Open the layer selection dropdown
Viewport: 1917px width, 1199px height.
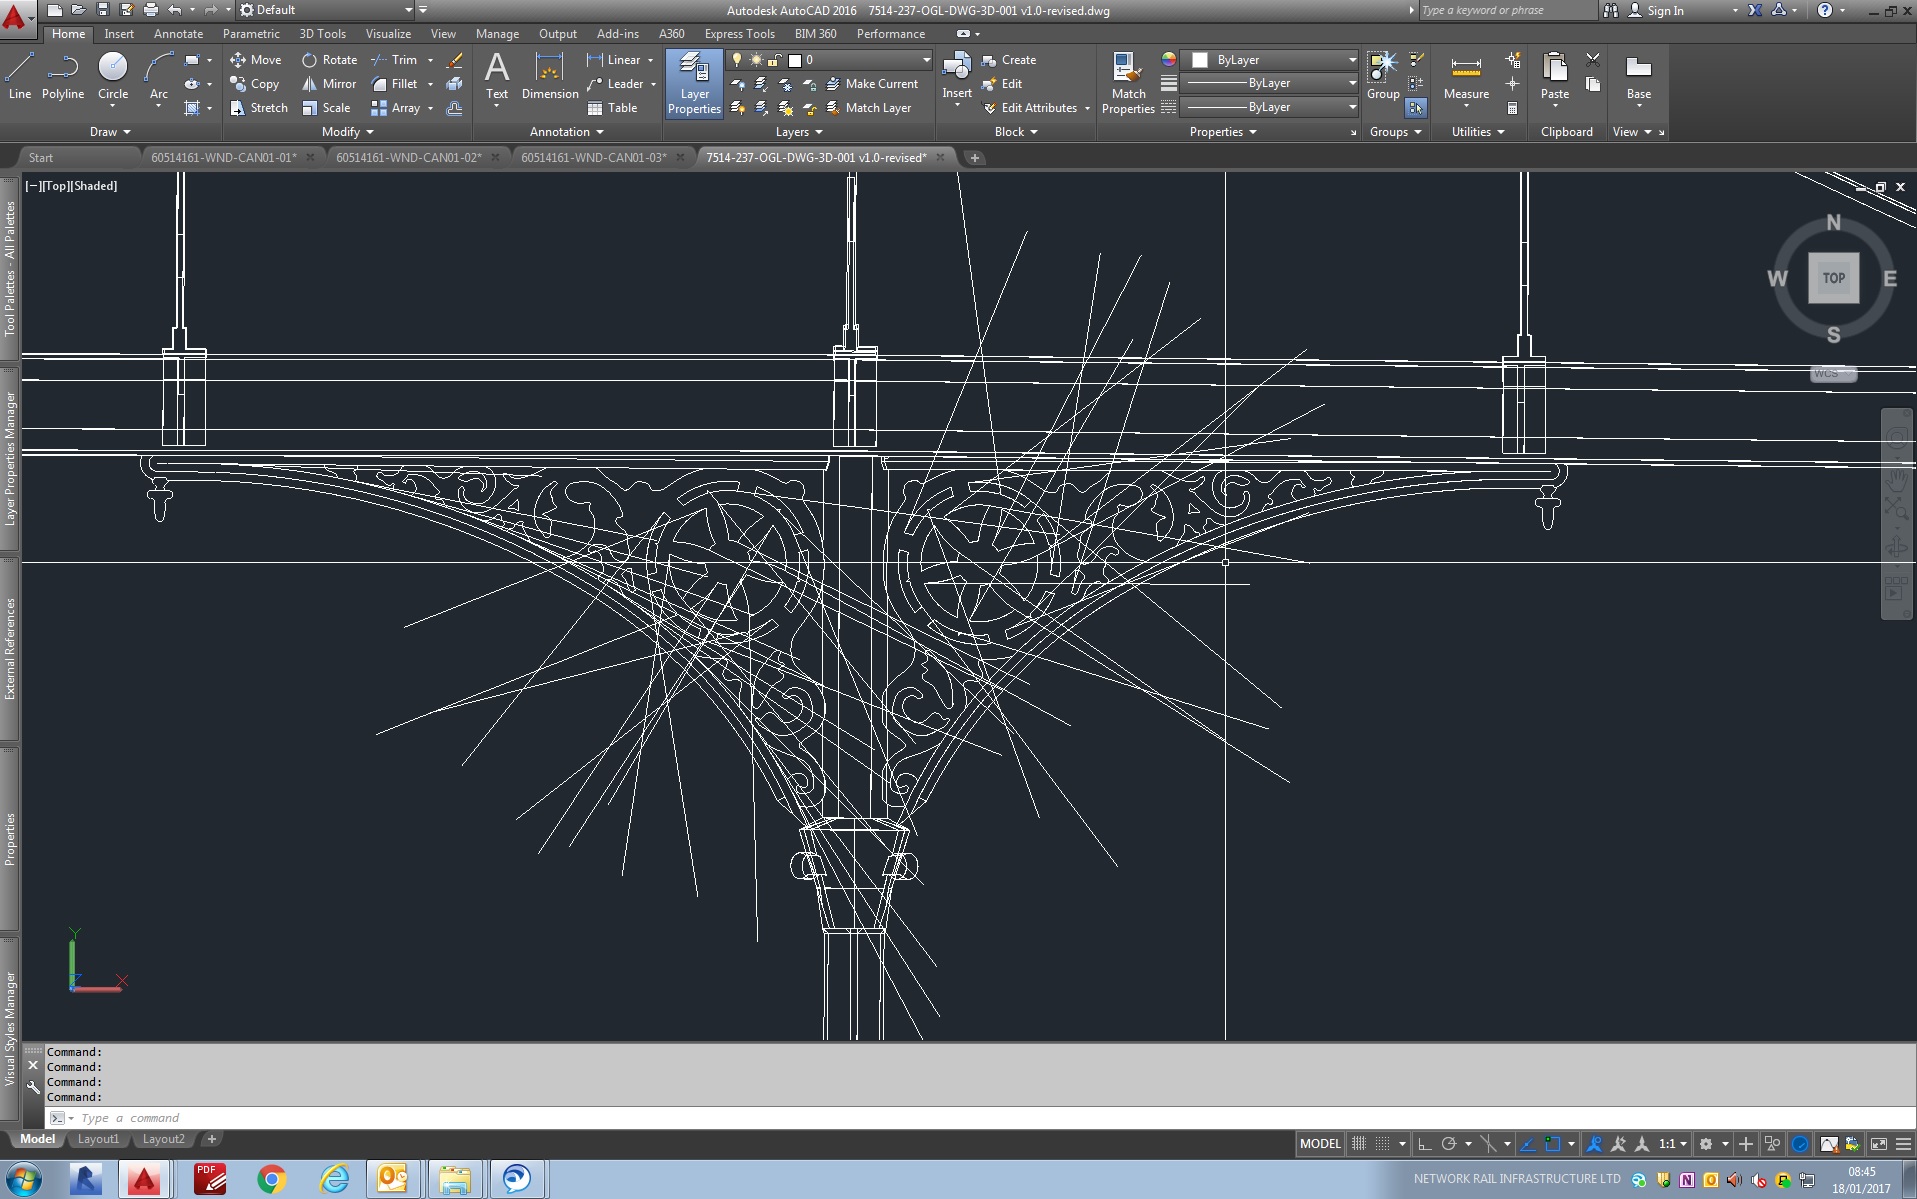925,60
